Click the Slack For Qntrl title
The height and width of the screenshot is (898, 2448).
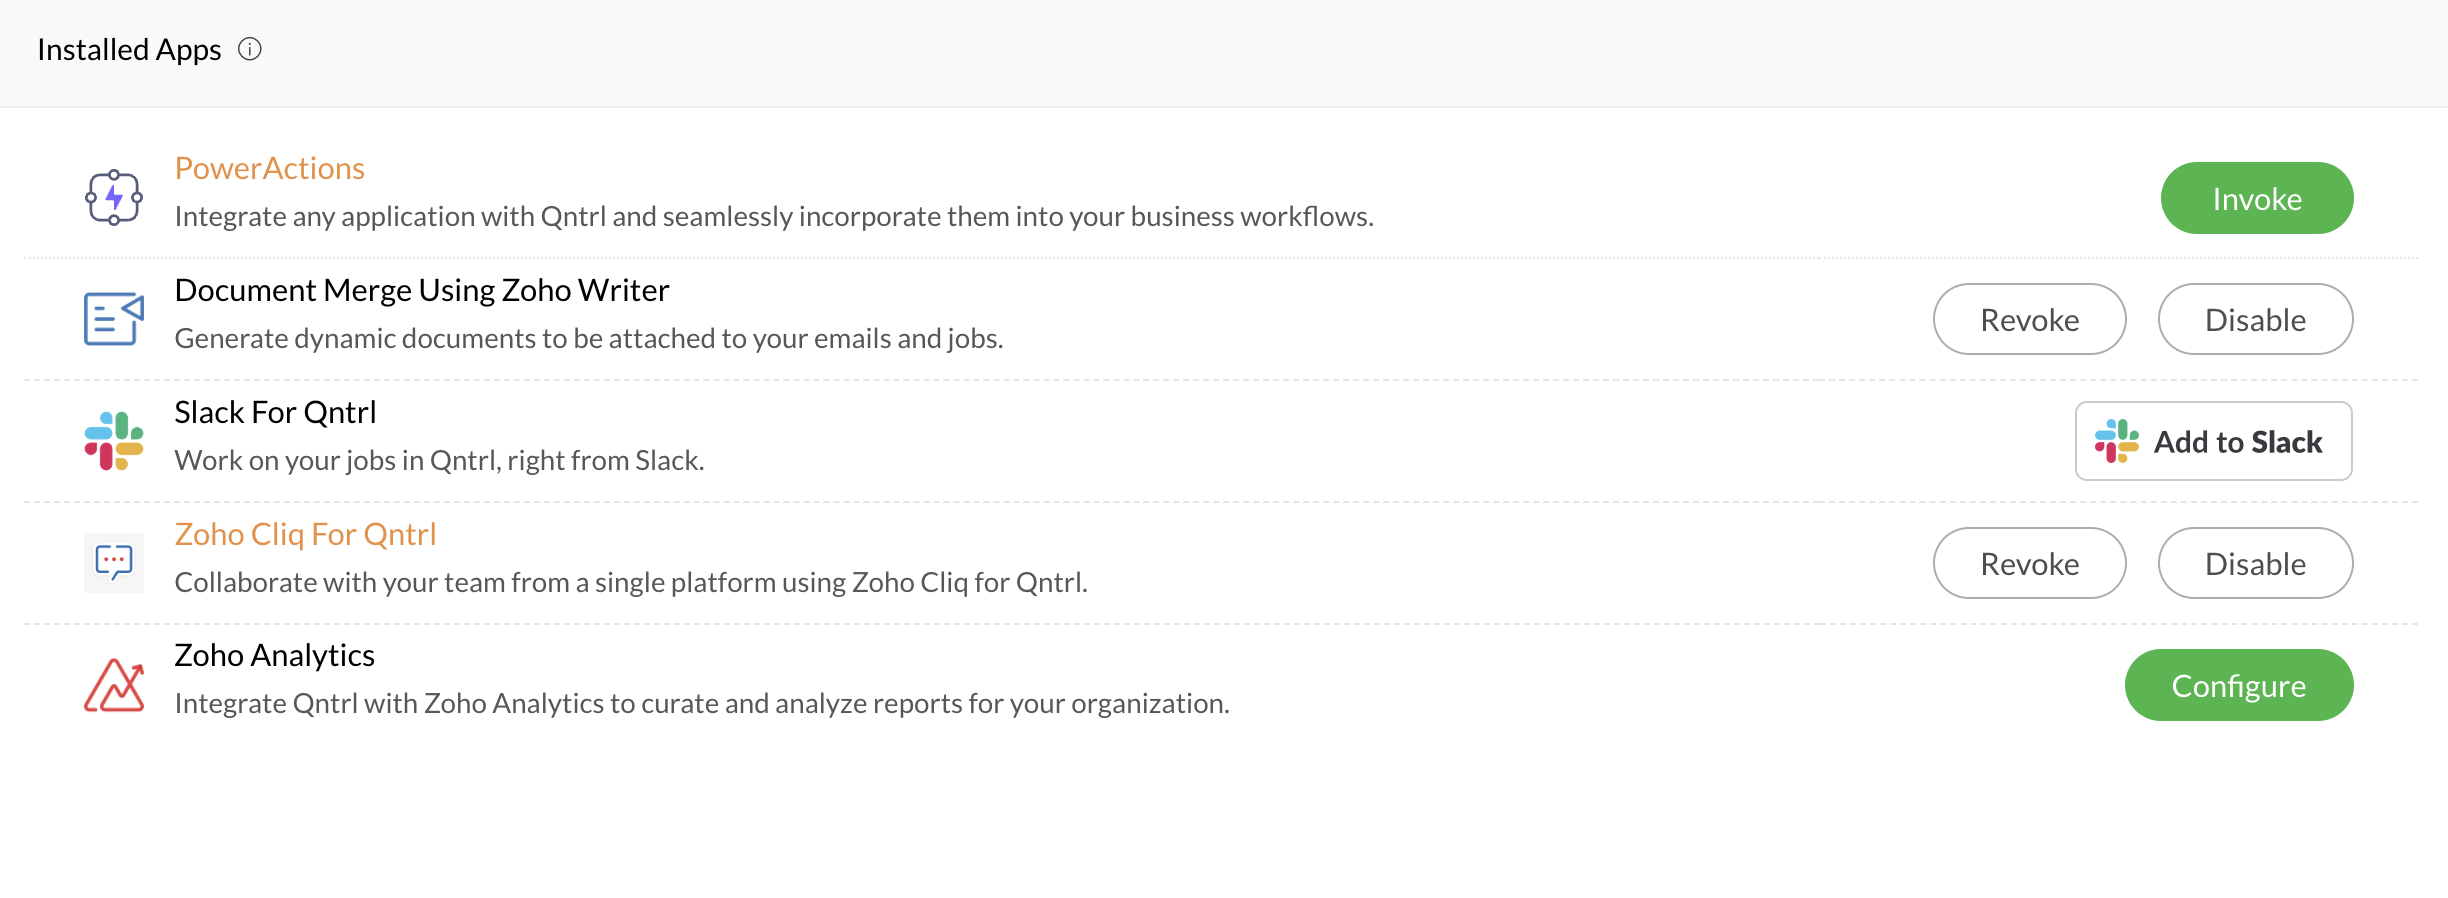[x=275, y=412]
